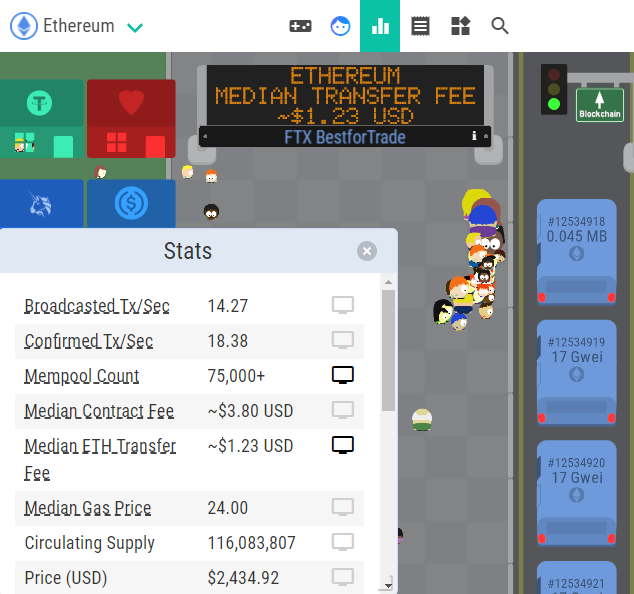Image resolution: width=634 pixels, height=594 pixels.
Task: Open Broadcasted Tx/Sec stat description
Action: click(x=97, y=306)
